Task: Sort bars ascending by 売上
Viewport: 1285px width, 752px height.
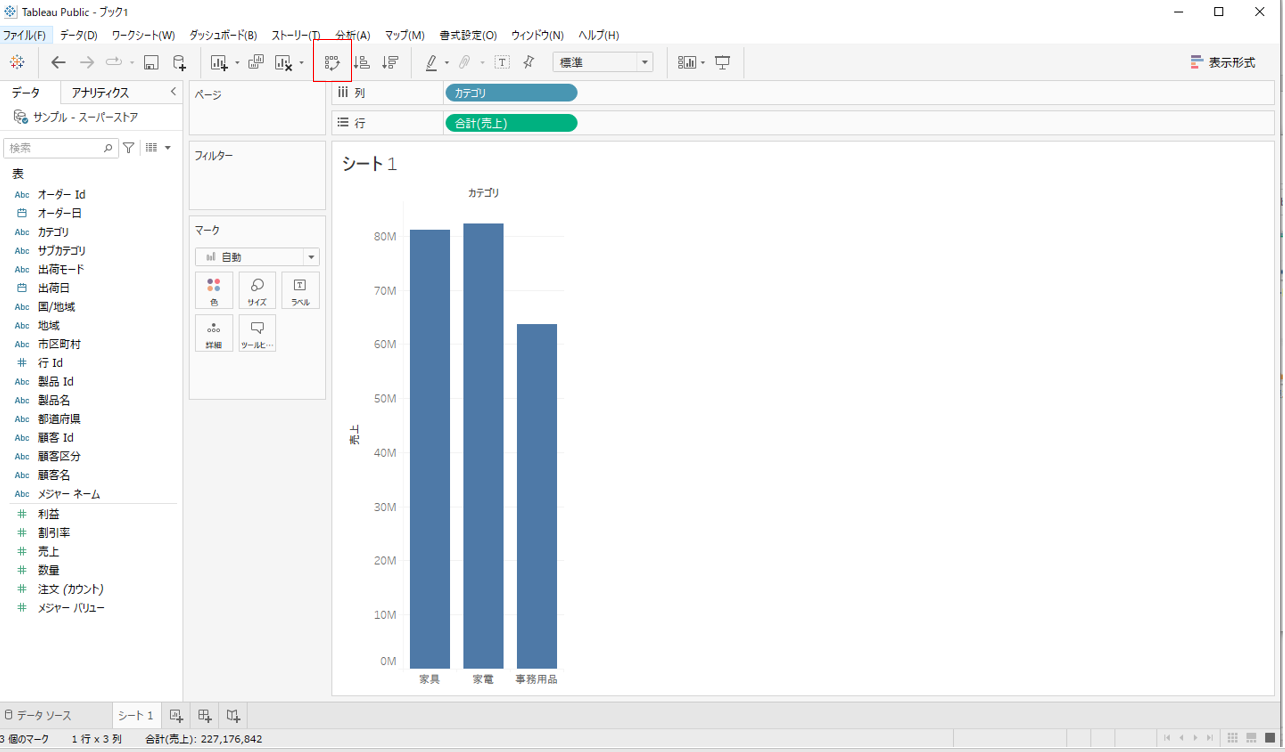Action: [362, 62]
